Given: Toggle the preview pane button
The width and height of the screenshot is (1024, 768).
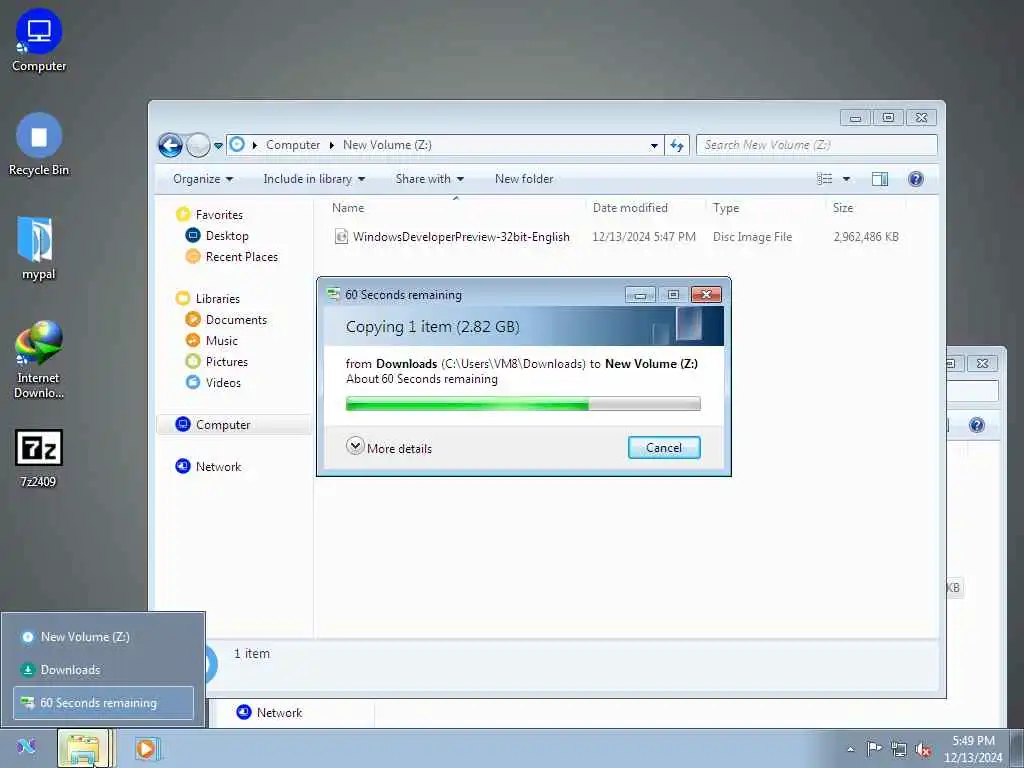Looking at the screenshot, I should [x=880, y=179].
